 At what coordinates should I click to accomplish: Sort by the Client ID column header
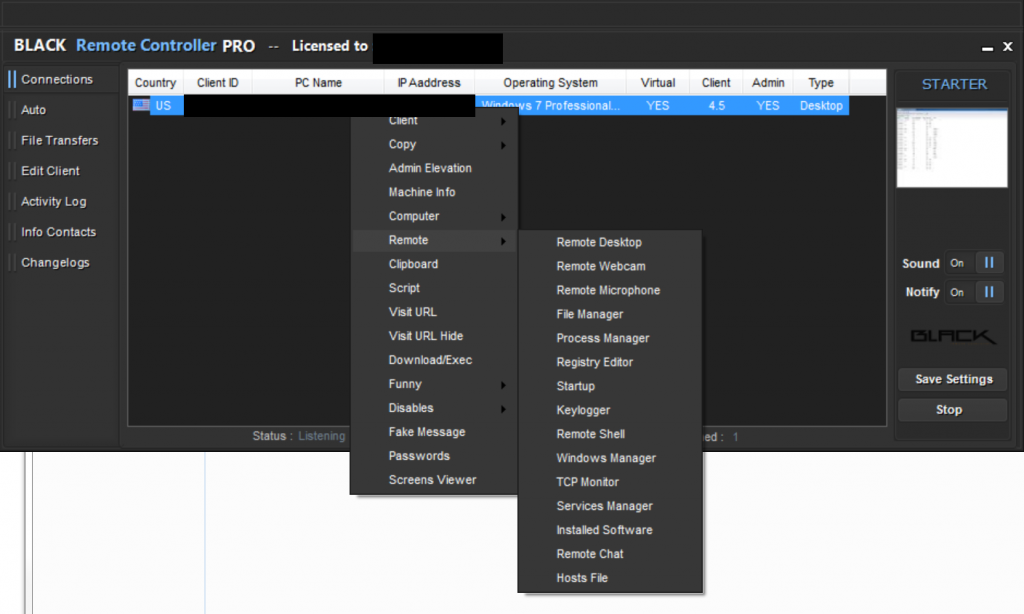pyautogui.click(x=217, y=83)
